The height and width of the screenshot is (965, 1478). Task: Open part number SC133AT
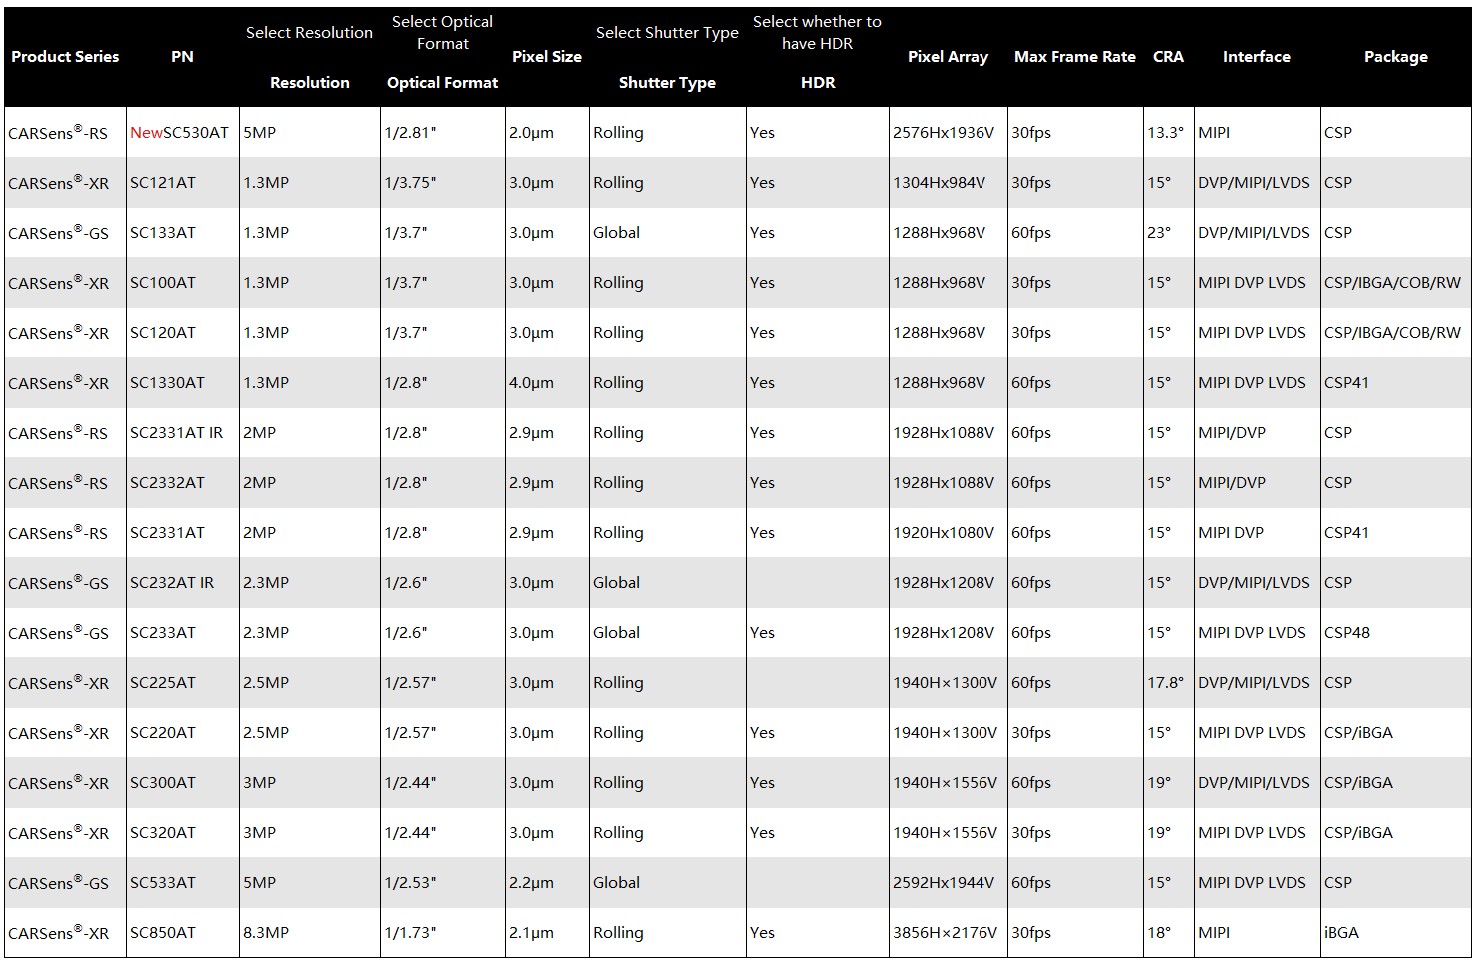pos(163,232)
